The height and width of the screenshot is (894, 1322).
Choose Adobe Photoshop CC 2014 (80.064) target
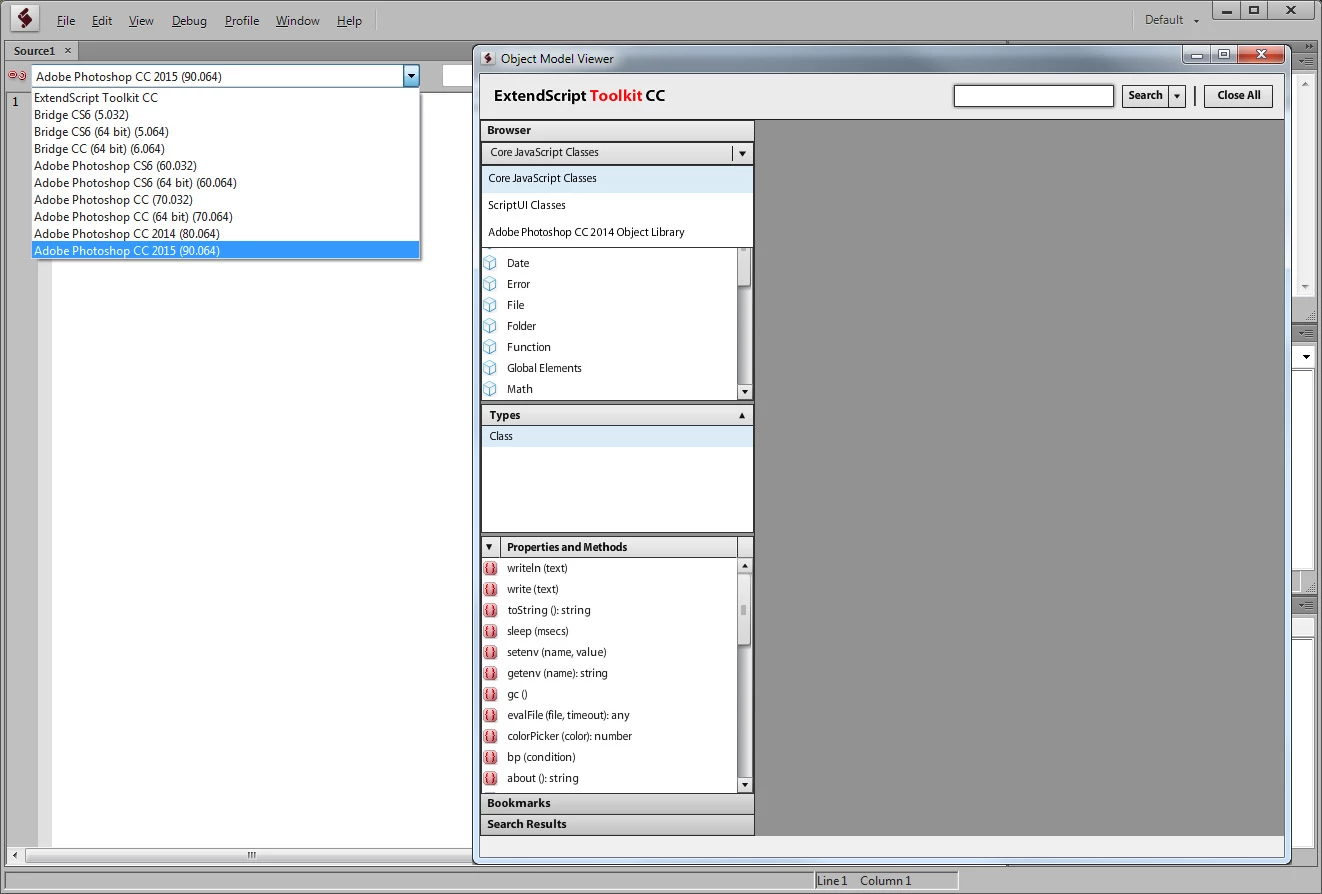click(x=225, y=234)
